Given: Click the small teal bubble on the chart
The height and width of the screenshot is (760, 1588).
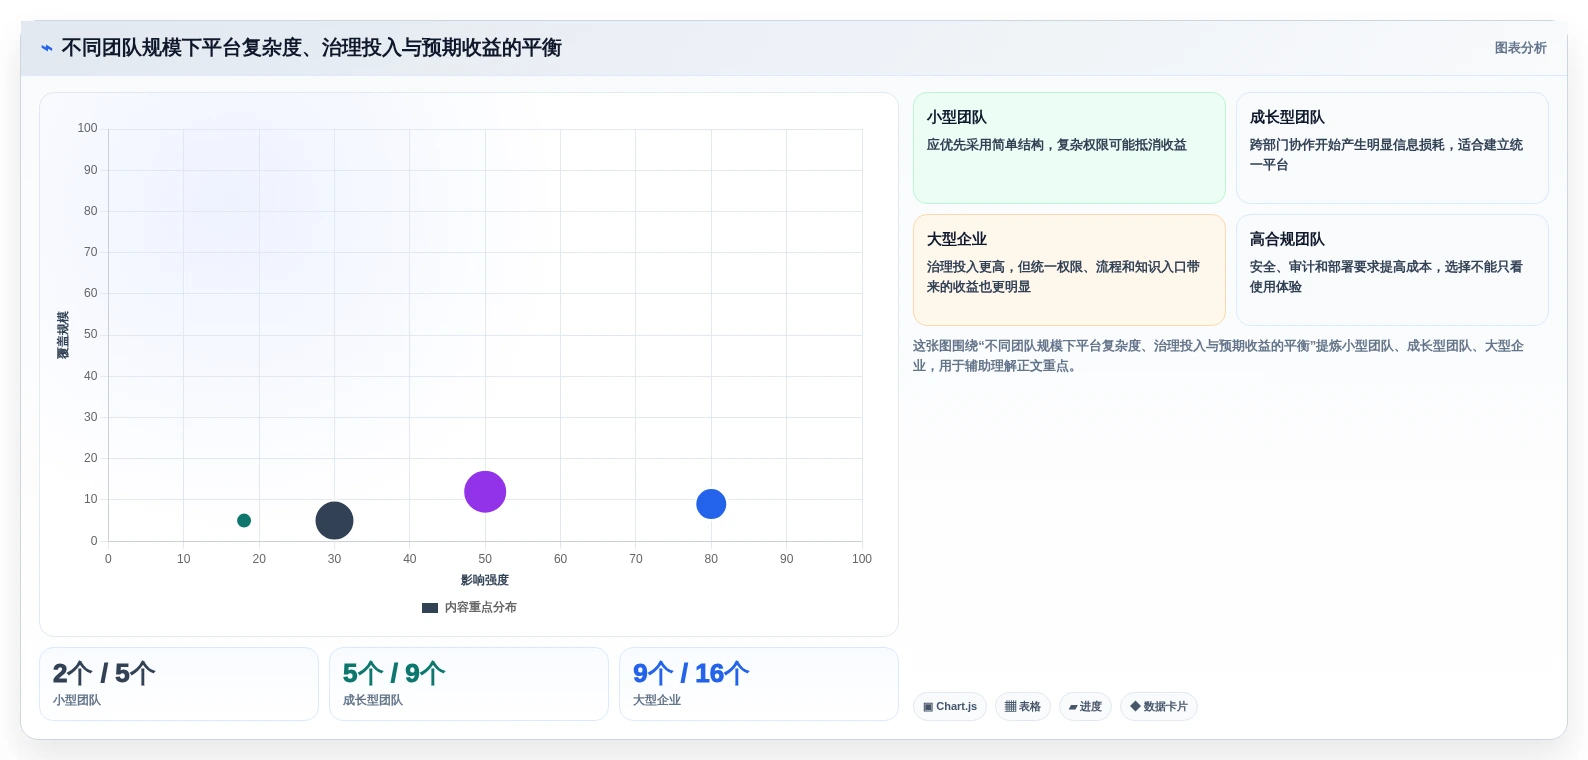Looking at the screenshot, I should click(x=244, y=520).
